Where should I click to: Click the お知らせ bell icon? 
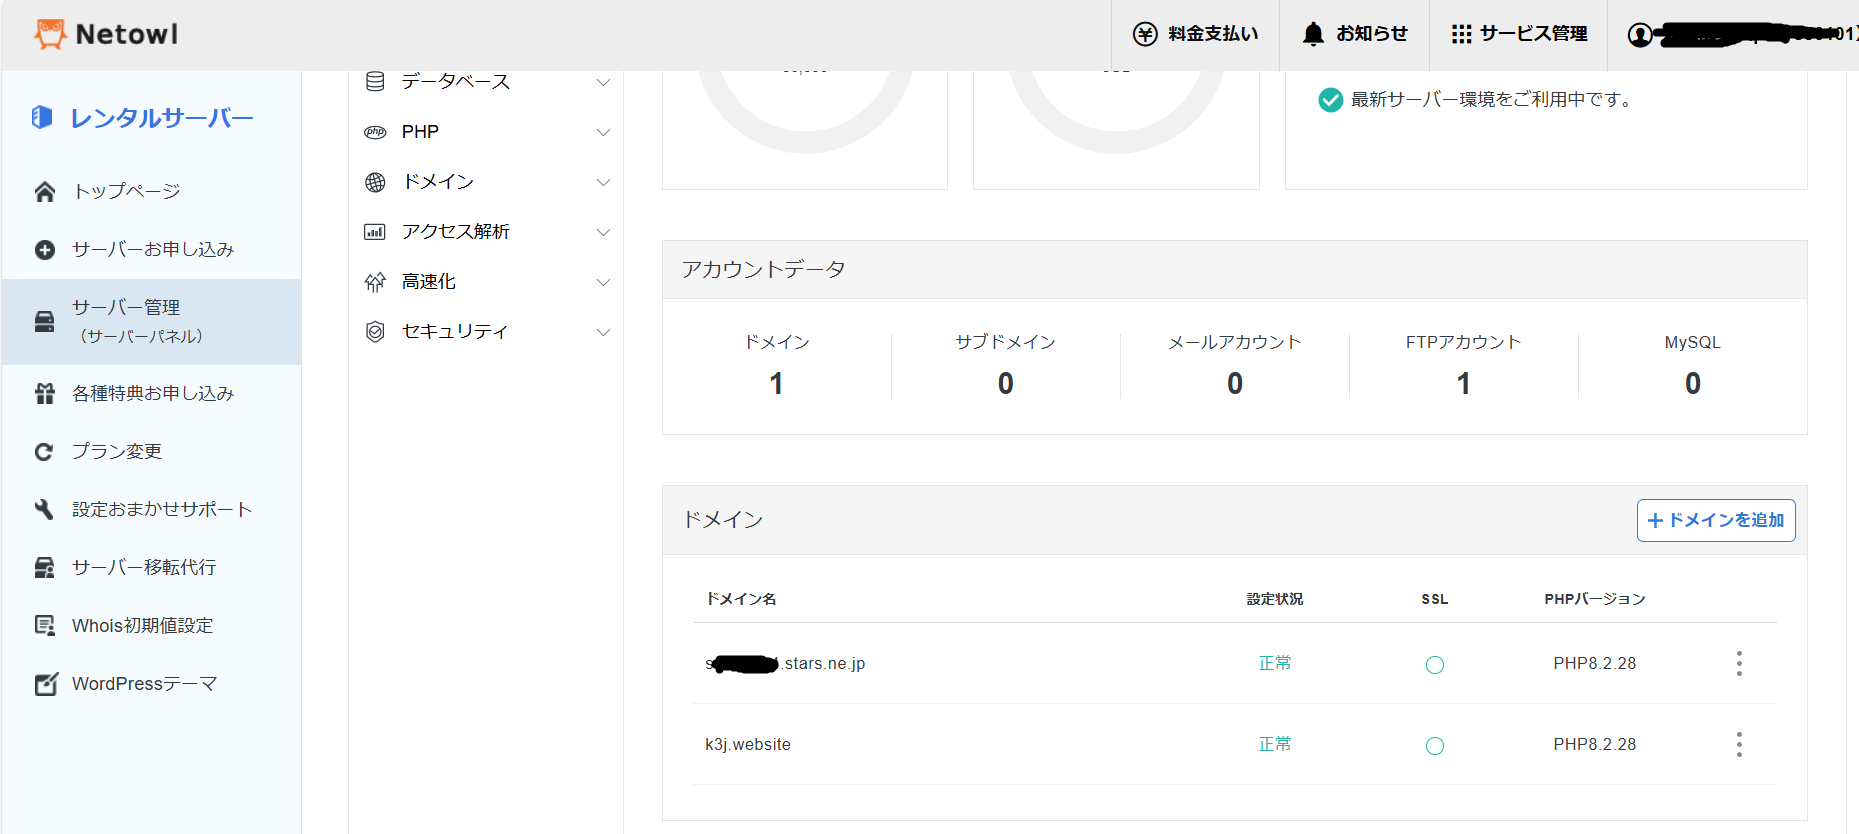pyautogui.click(x=1313, y=34)
